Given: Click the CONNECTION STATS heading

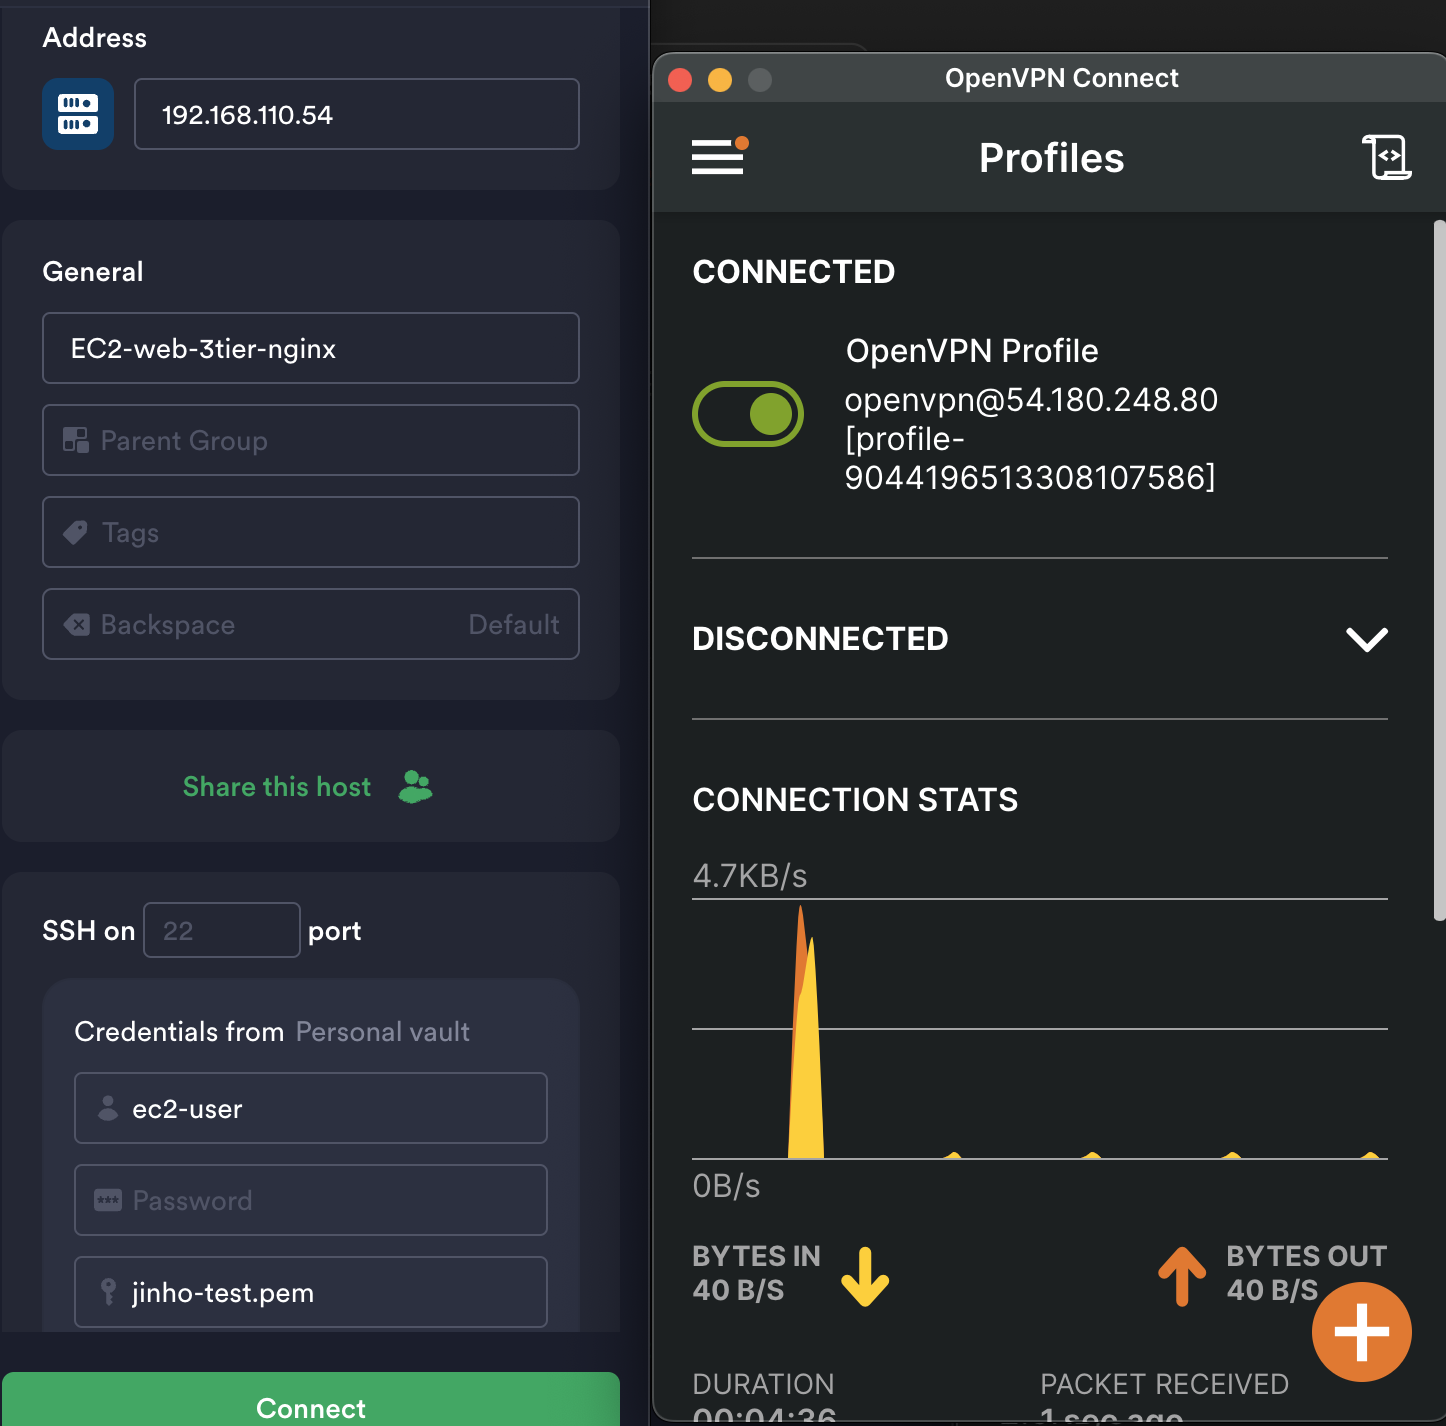Looking at the screenshot, I should coord(855,800).
